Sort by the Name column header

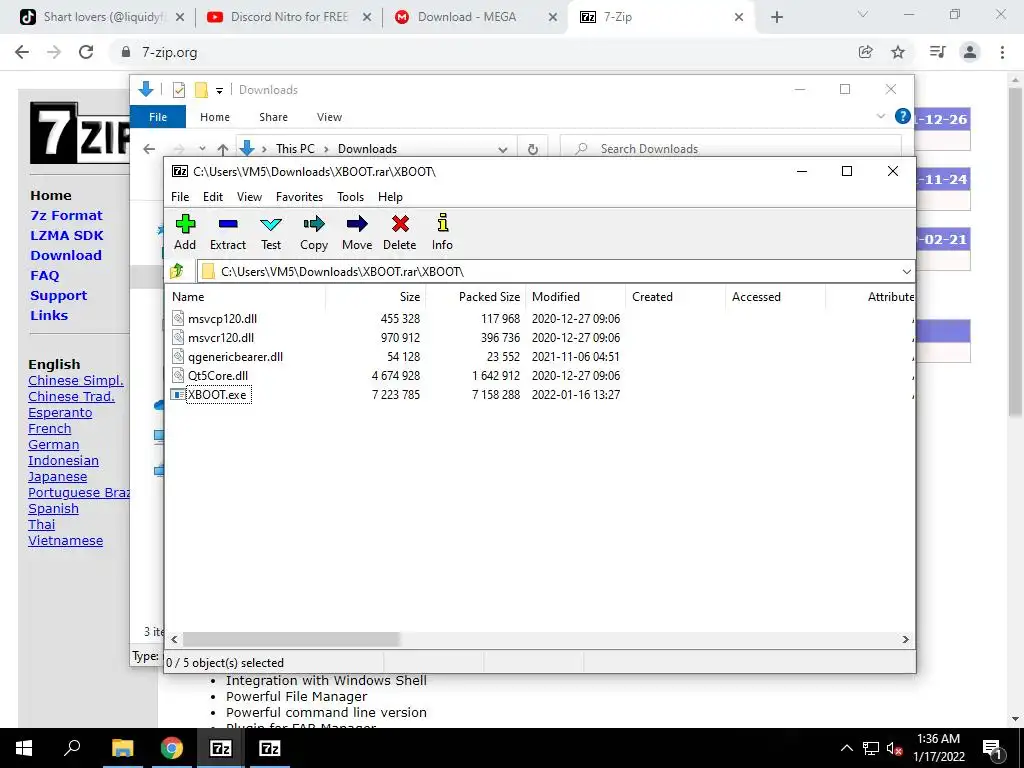point(245,296)
